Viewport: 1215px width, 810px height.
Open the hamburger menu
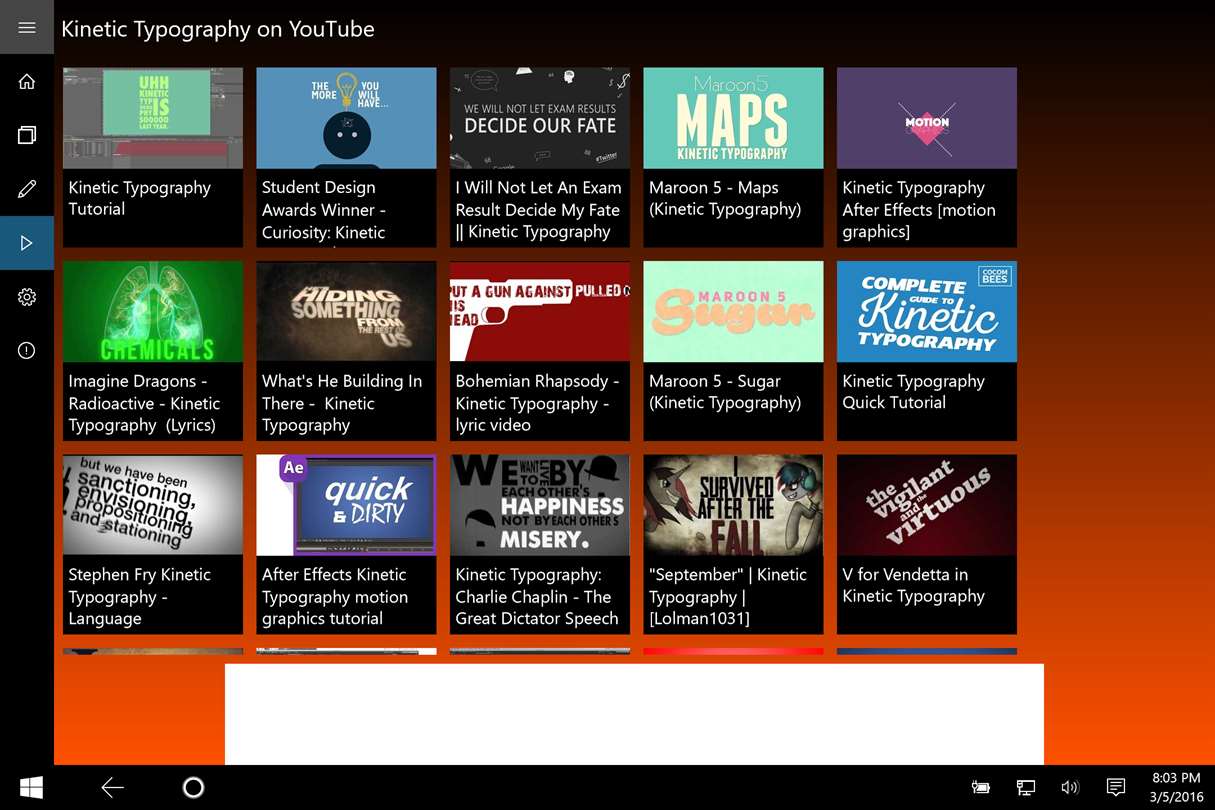click(x=27, y=27)
